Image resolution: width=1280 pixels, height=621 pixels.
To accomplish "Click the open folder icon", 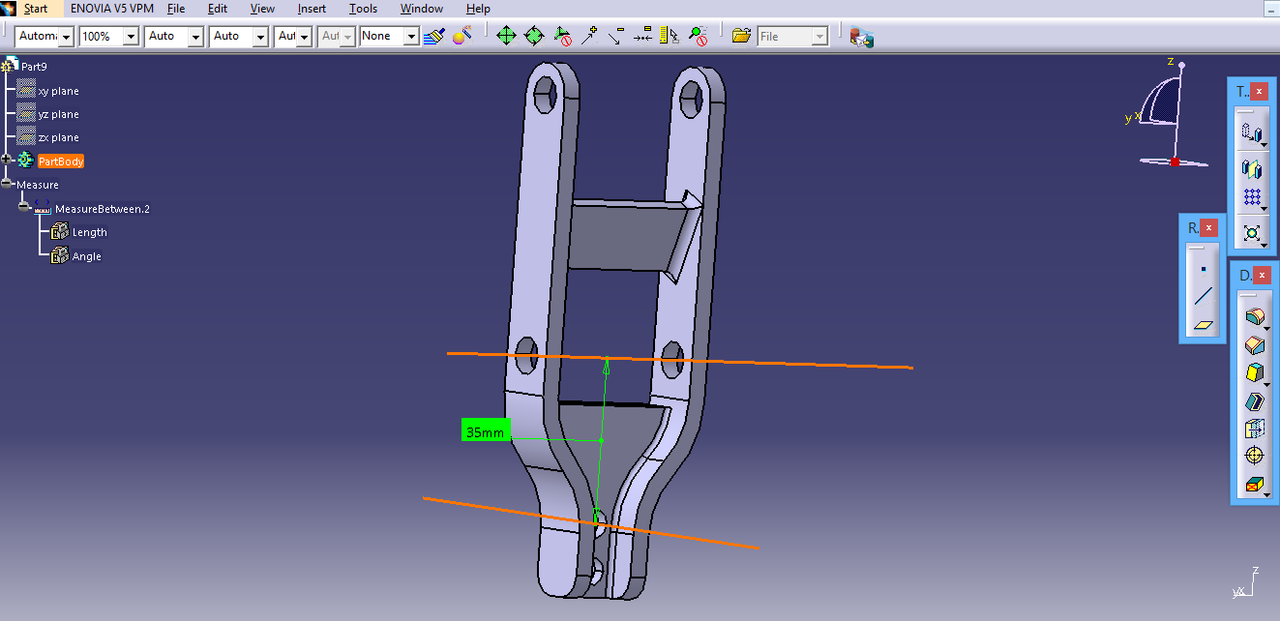I will point(741,36).
